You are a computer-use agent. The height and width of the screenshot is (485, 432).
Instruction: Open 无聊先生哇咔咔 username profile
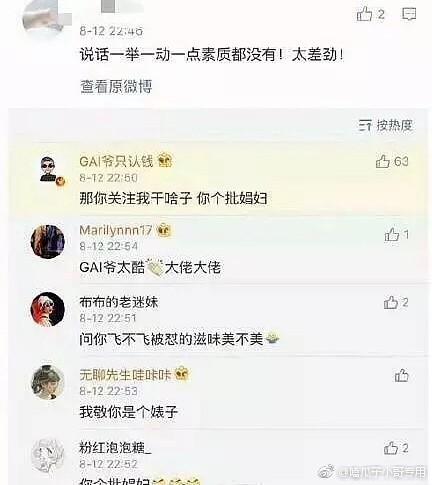125,375
